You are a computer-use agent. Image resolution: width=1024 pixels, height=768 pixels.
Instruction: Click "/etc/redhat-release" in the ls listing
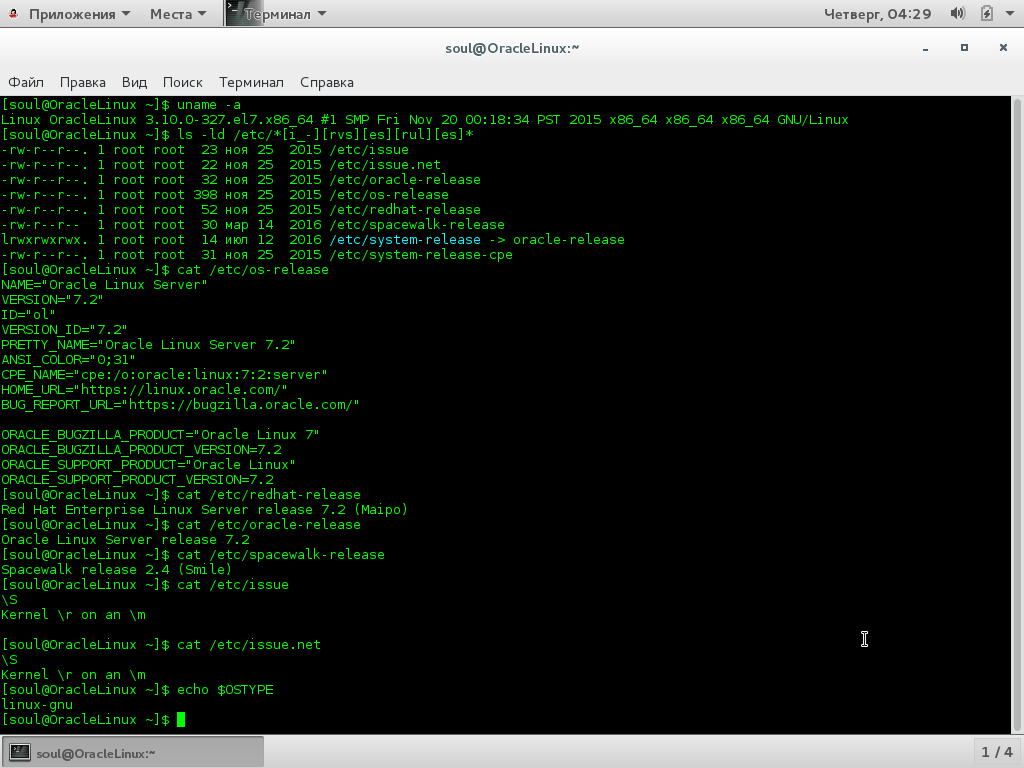pyautogui.click(x=405, y=210)
